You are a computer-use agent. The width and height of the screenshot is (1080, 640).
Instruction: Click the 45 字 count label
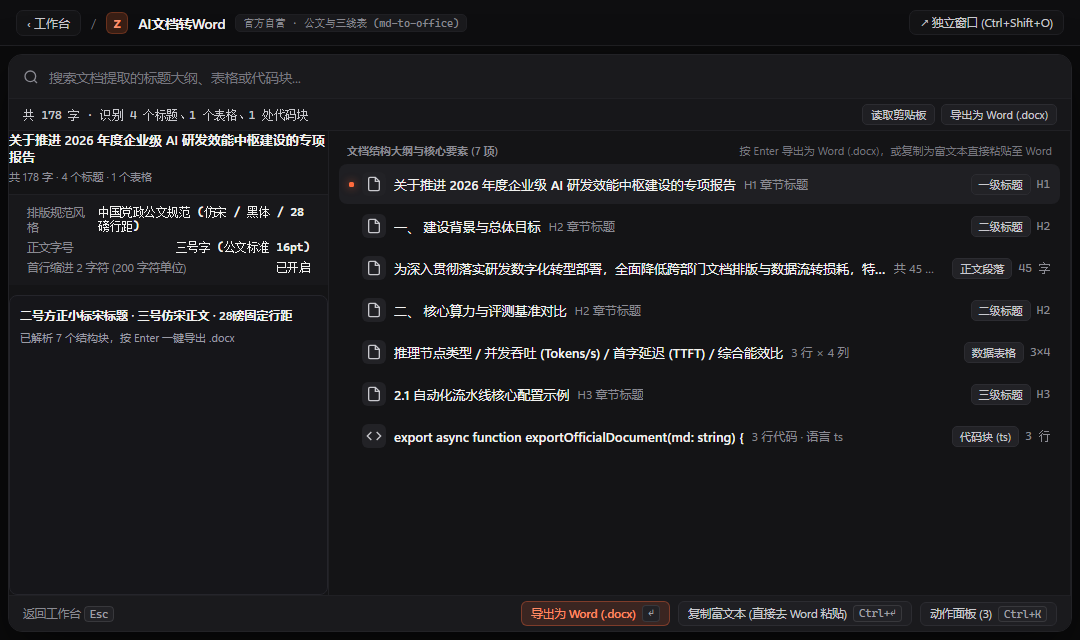pos(1034,268)
